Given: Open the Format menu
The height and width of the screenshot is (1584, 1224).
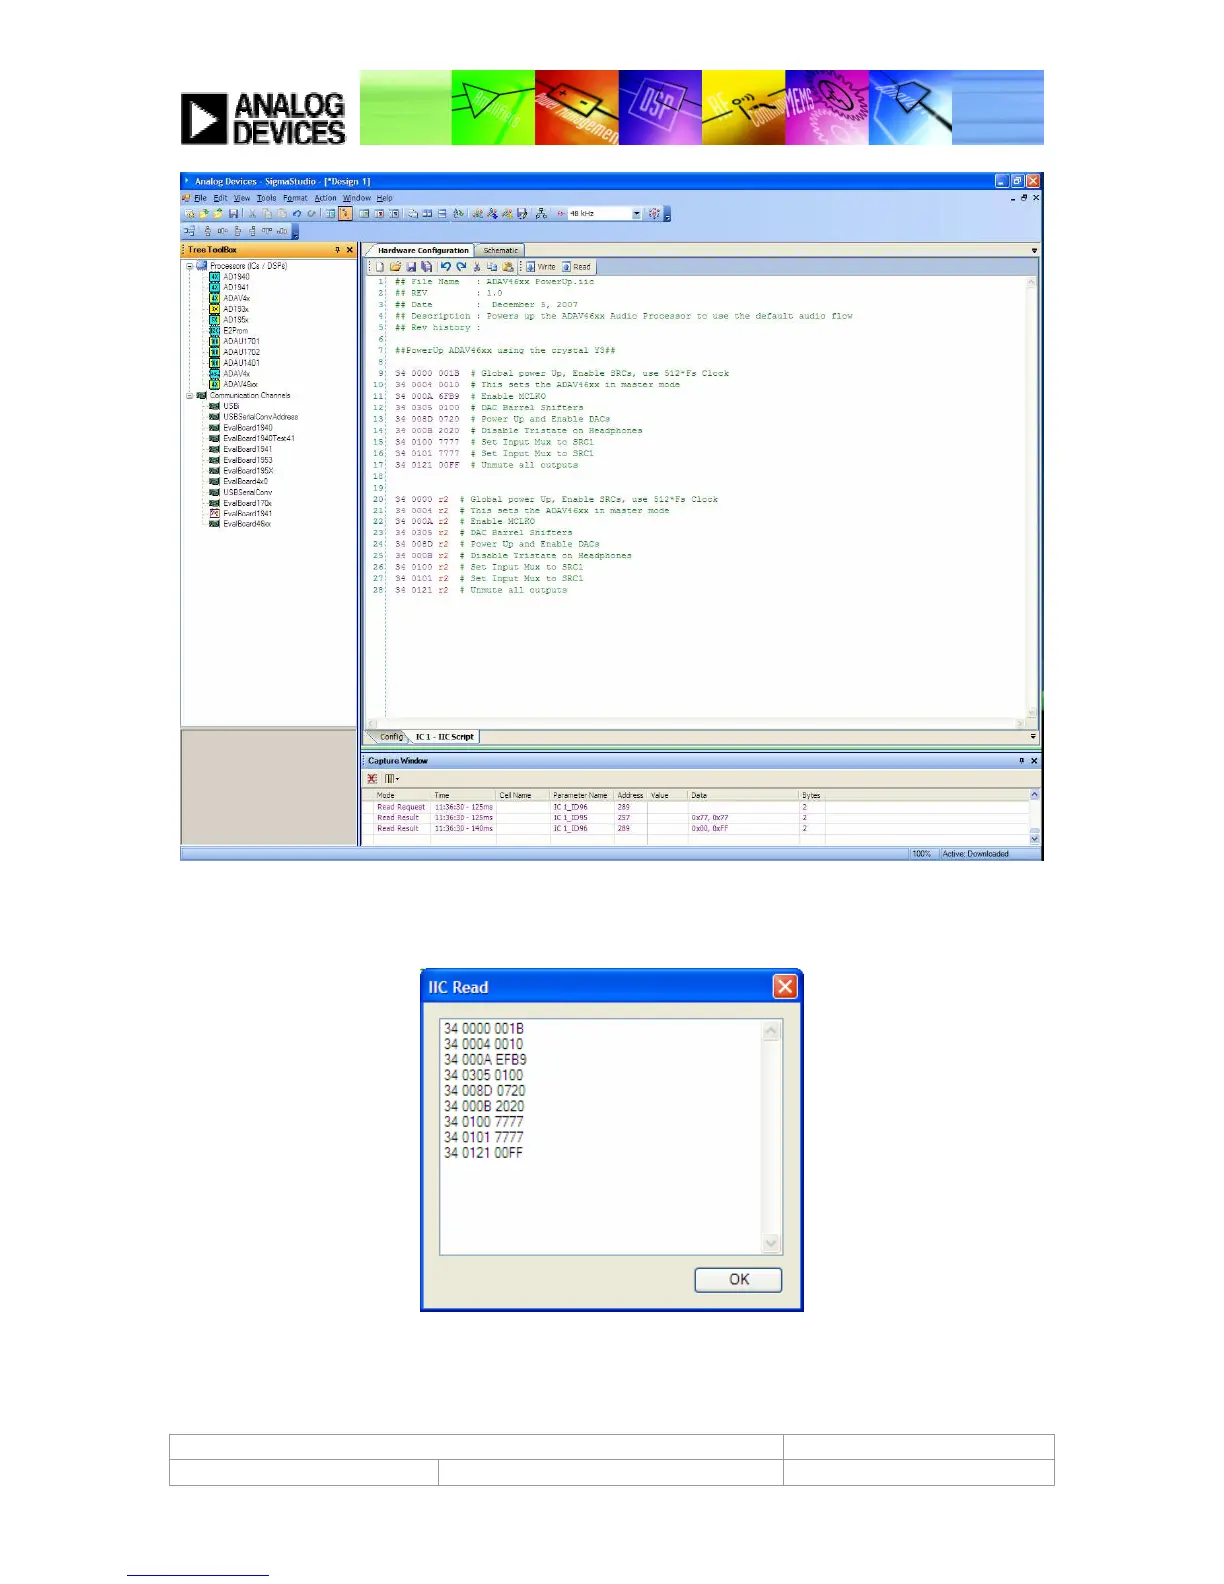Looking at the screenshot, I should [295, 198].
